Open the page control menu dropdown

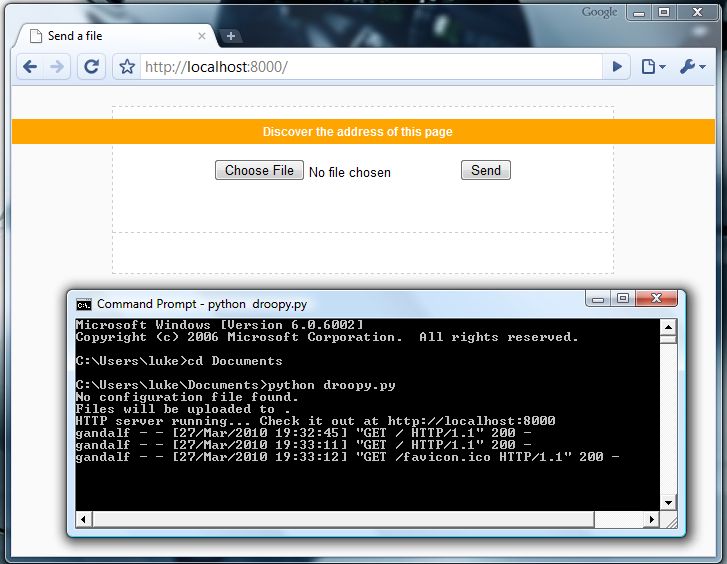pos(653,67)
